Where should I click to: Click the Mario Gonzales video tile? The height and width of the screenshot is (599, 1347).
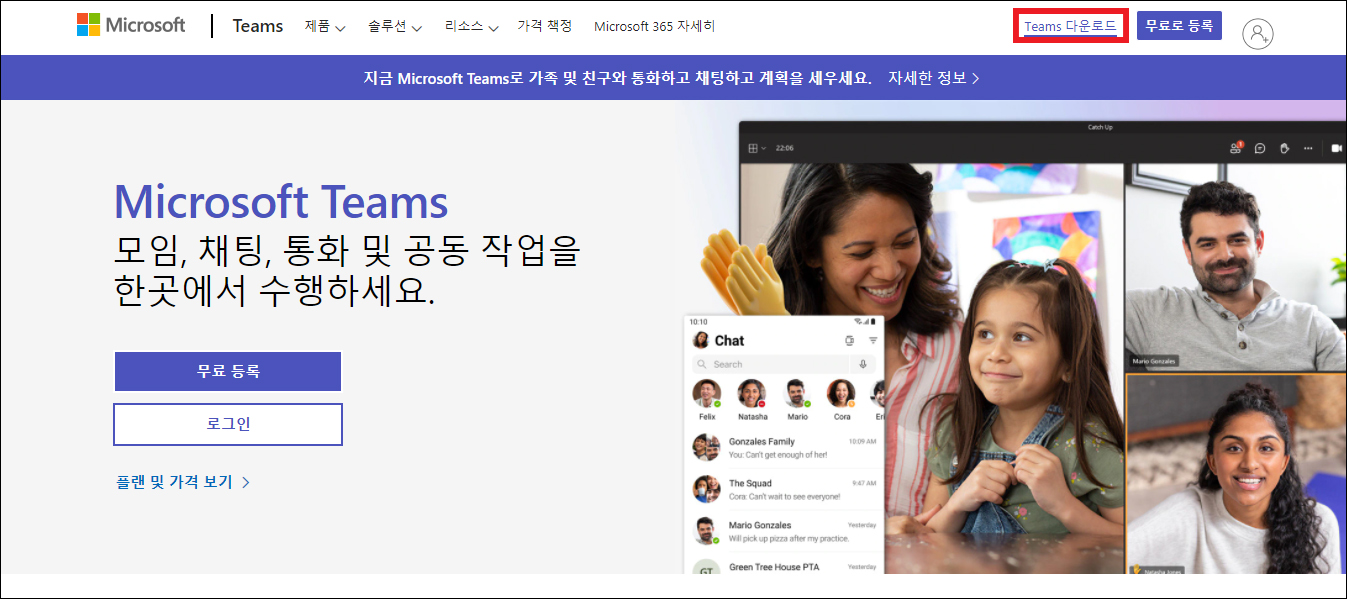tap(1235, 267)
